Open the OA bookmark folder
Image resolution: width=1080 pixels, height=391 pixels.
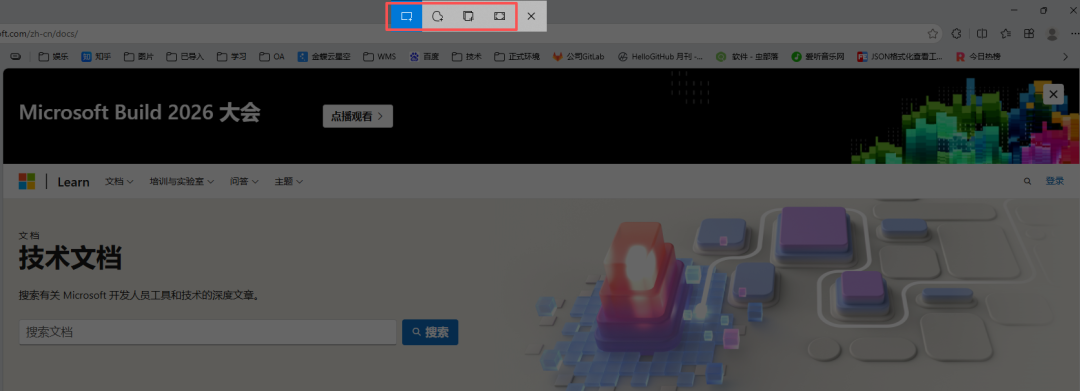(272, 56)
